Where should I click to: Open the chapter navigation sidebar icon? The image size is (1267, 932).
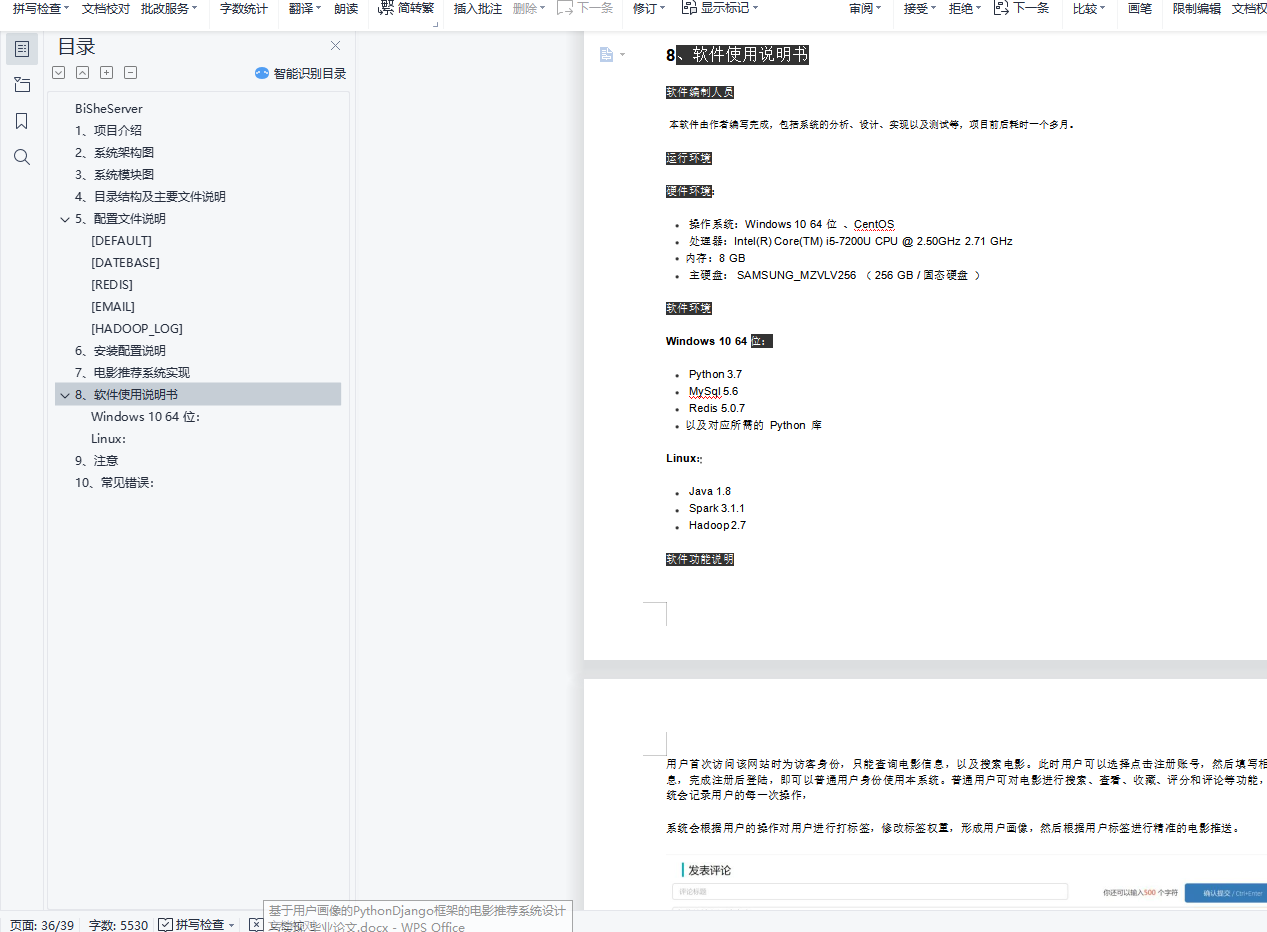tap(22, 85)
